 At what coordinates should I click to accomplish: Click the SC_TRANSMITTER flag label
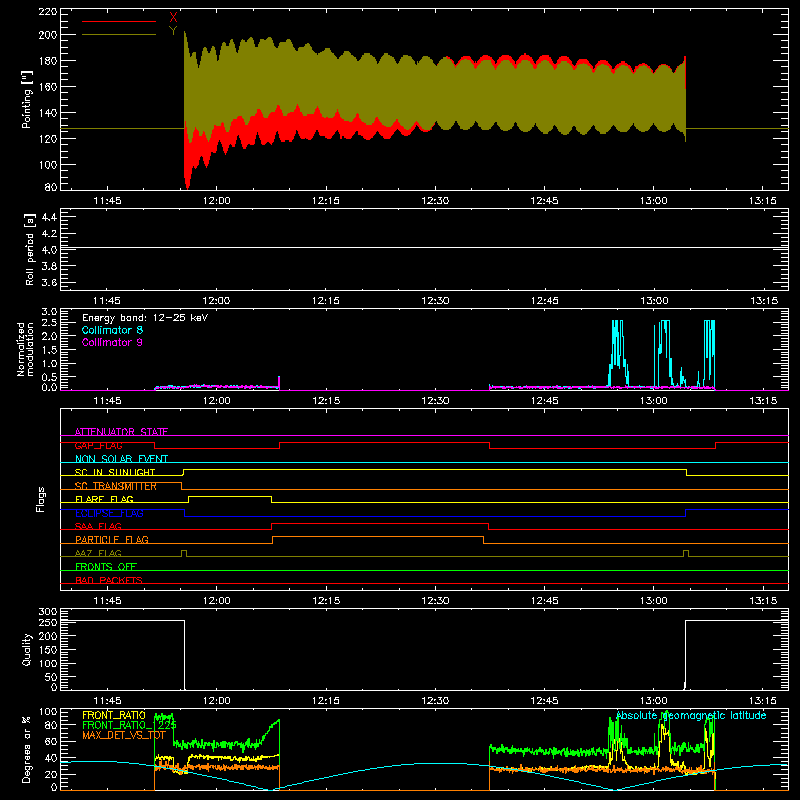coord(116,486)
